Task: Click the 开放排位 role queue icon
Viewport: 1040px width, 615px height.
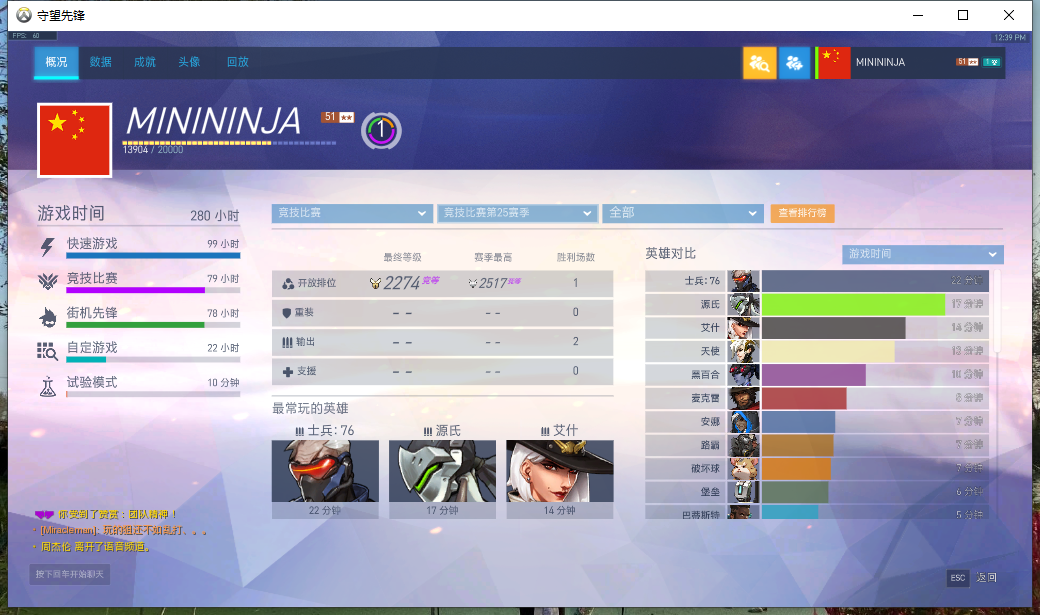Action: [288, 284]
